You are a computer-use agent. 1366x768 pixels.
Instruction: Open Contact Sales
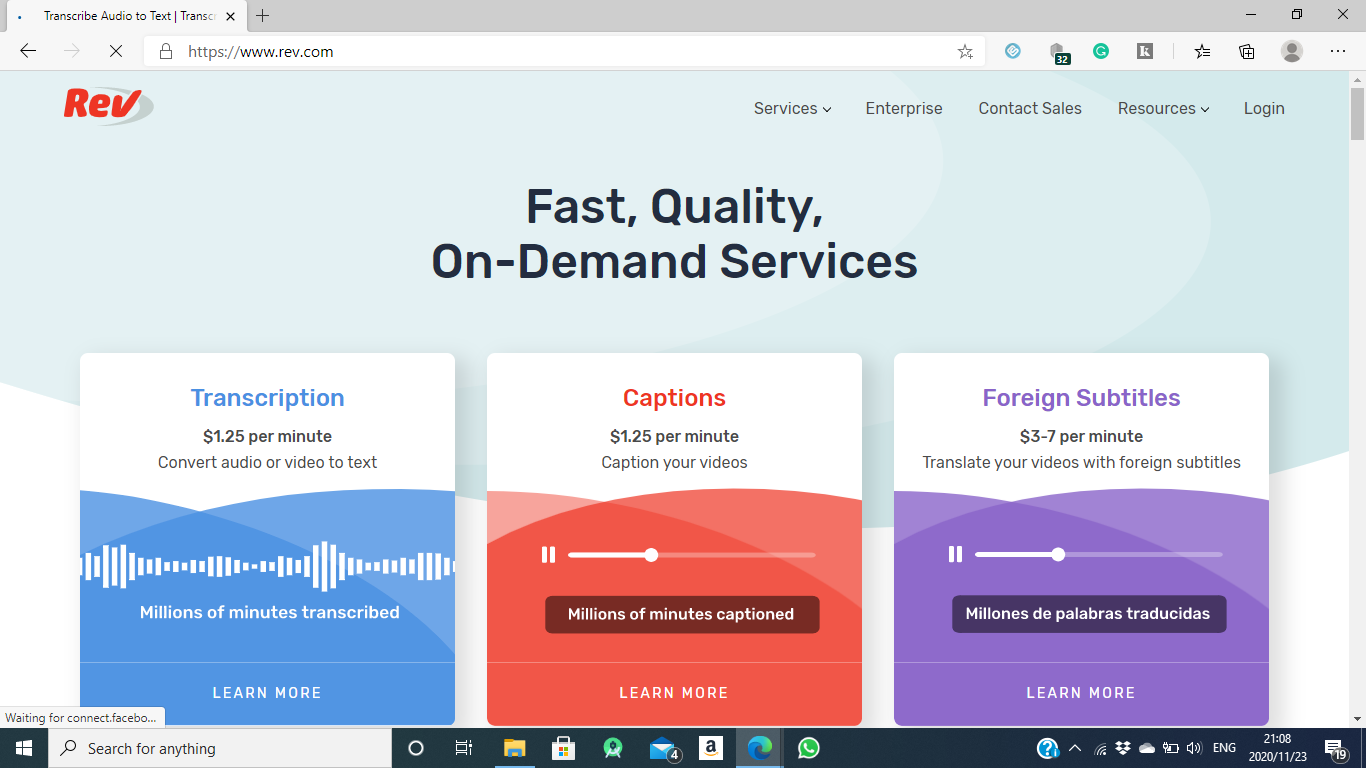[x=1030, y=108]
